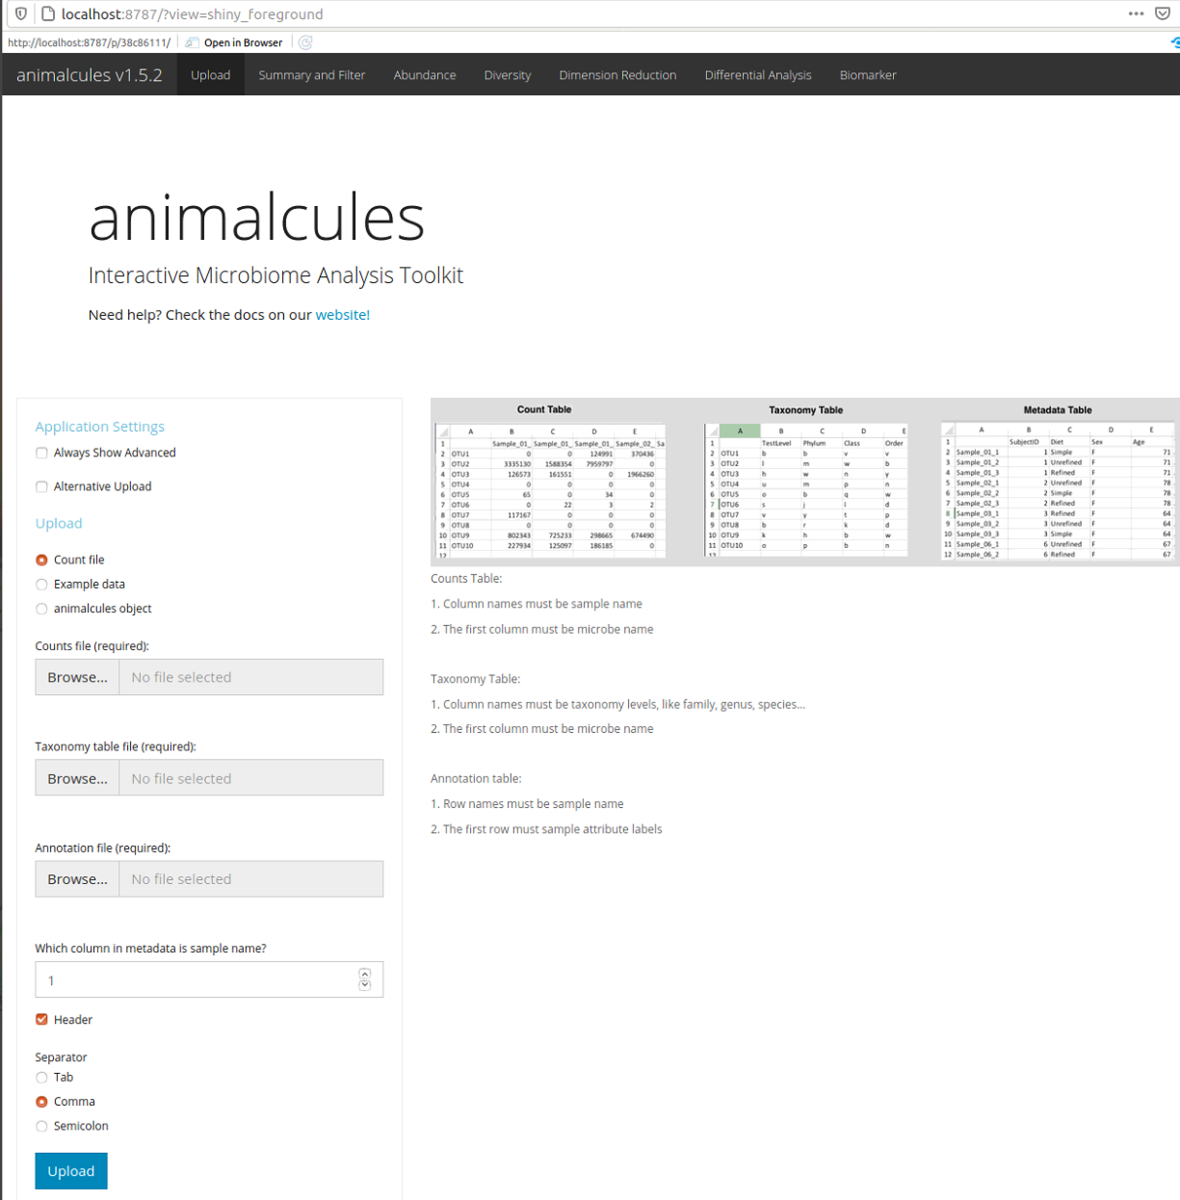Decrease sample name column with down arrow
Screen dimensions: 1180x1200
click(364, 986)
